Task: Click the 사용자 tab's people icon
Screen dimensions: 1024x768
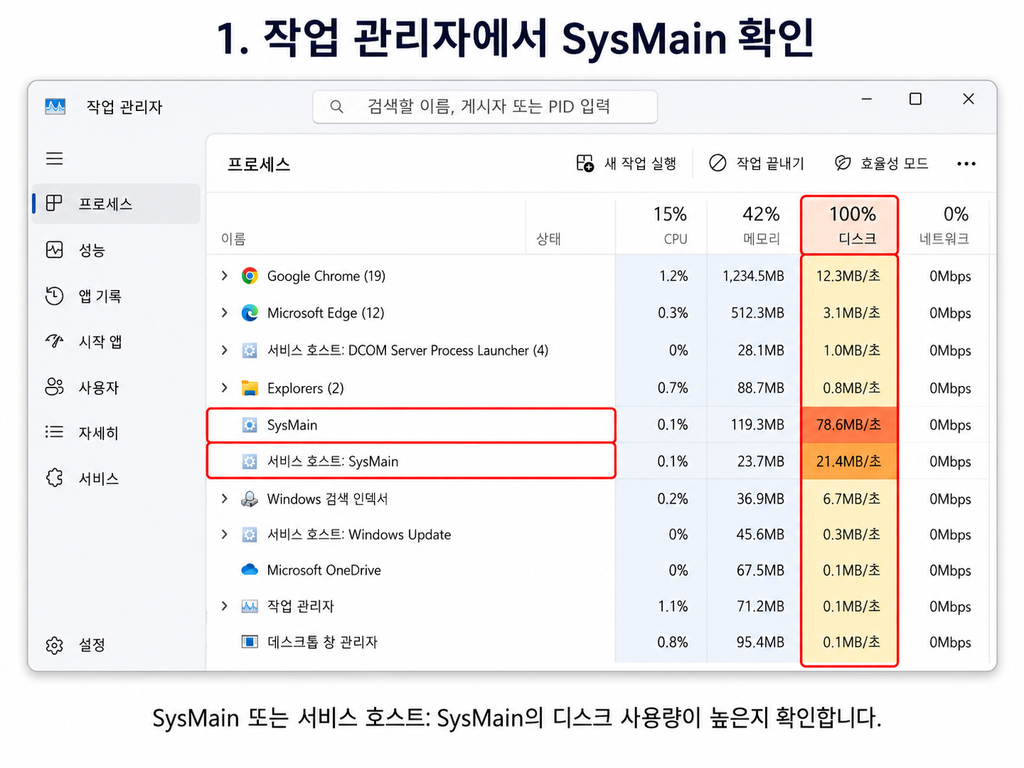Action: tap(54, 387)
